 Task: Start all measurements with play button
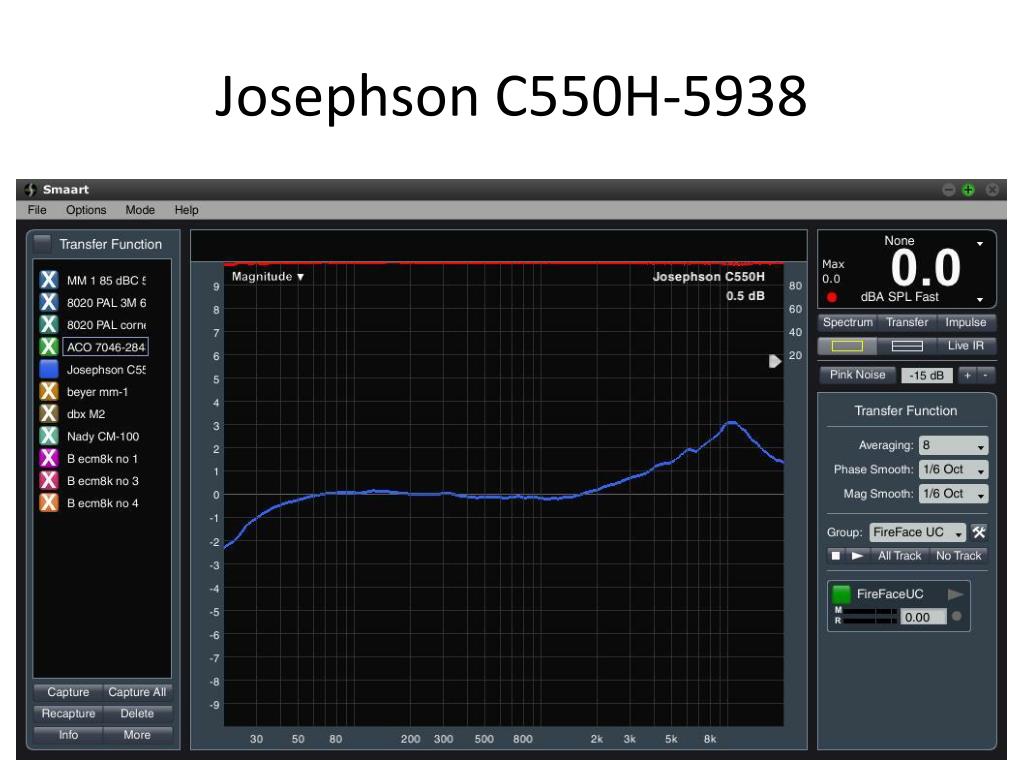(x=857, y=556)
